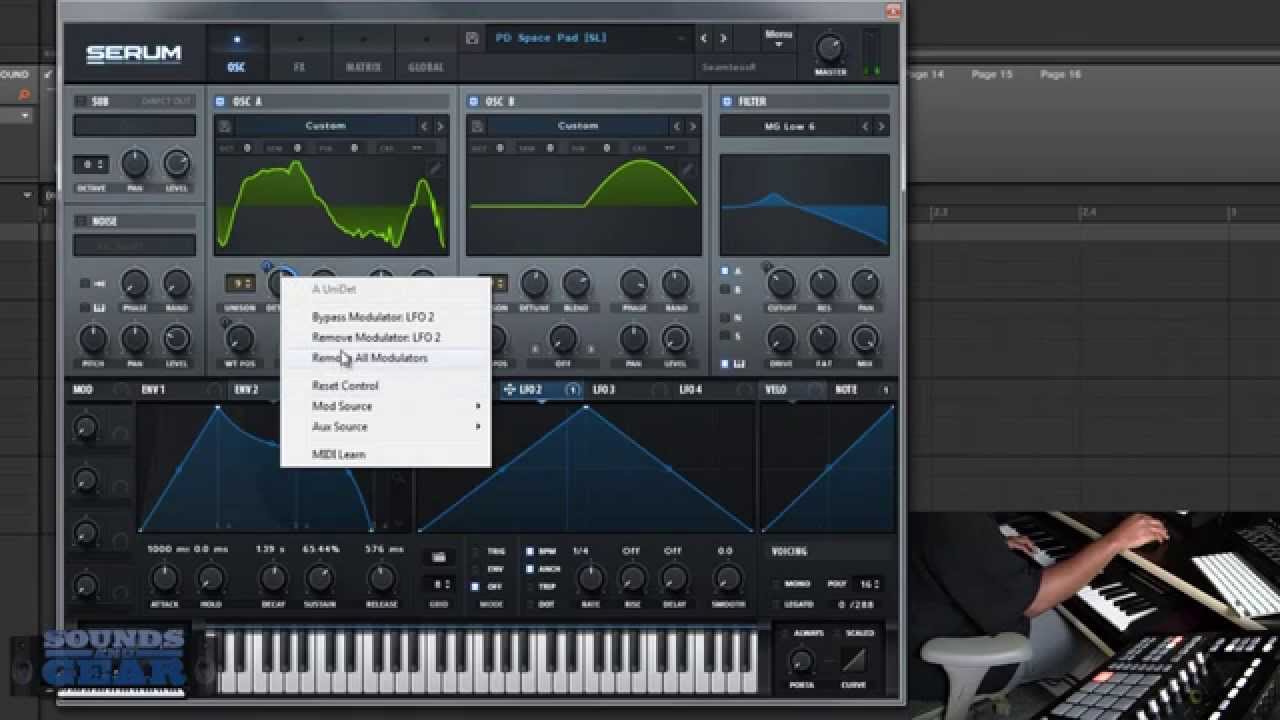
Task: Click the MASTER volume knob
Action: tap(830, 48)
